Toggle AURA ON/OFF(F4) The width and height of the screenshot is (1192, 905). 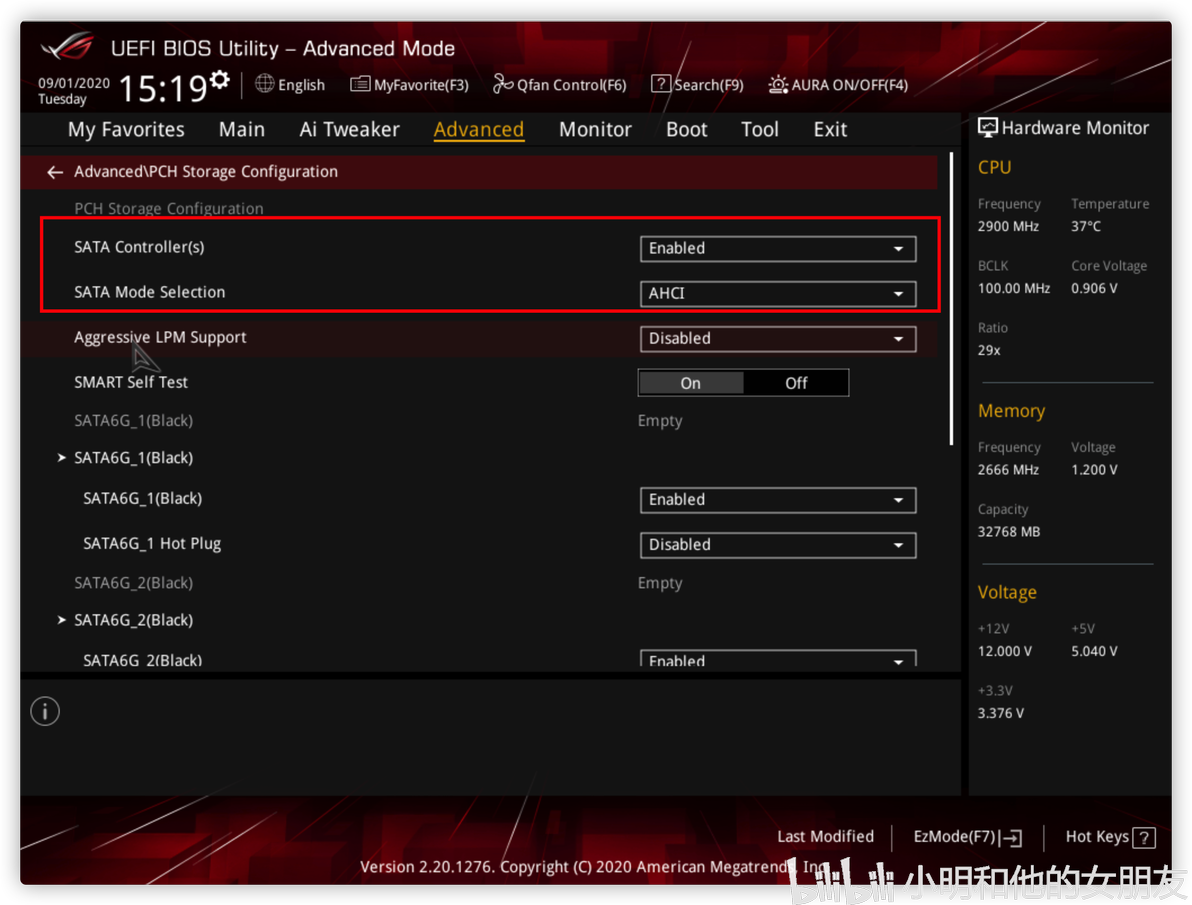(838, 84)
